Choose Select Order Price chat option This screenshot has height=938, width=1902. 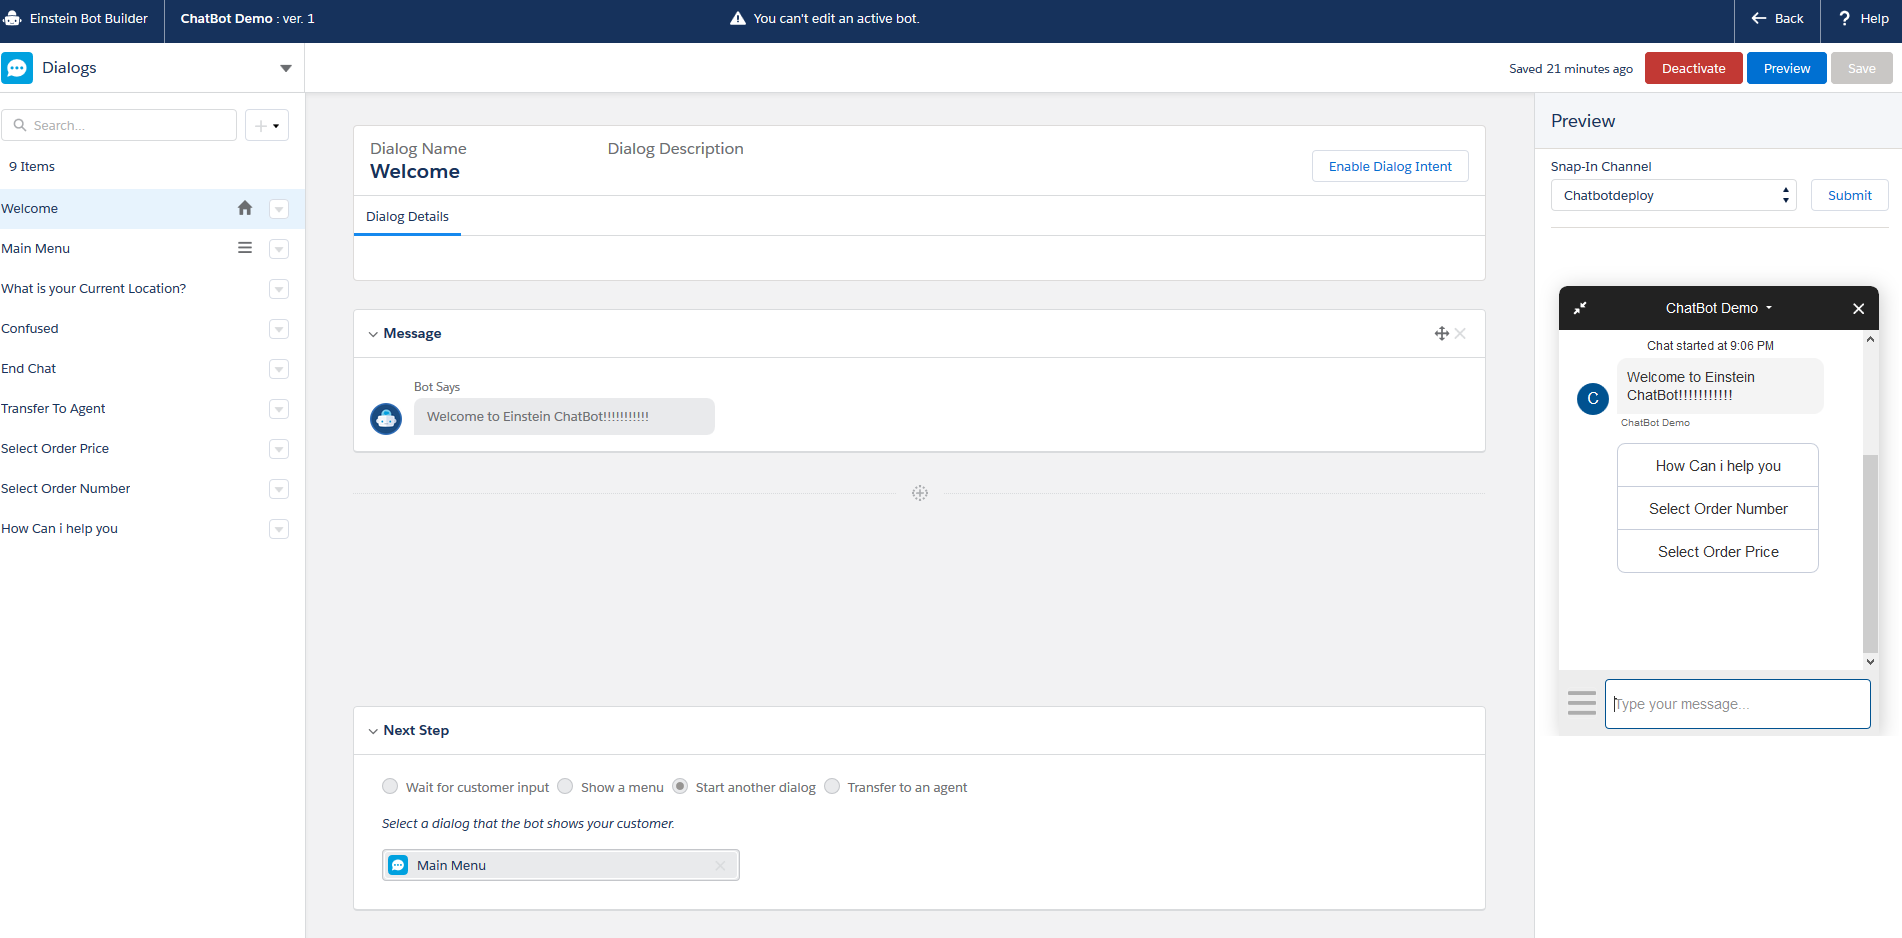1718,552
